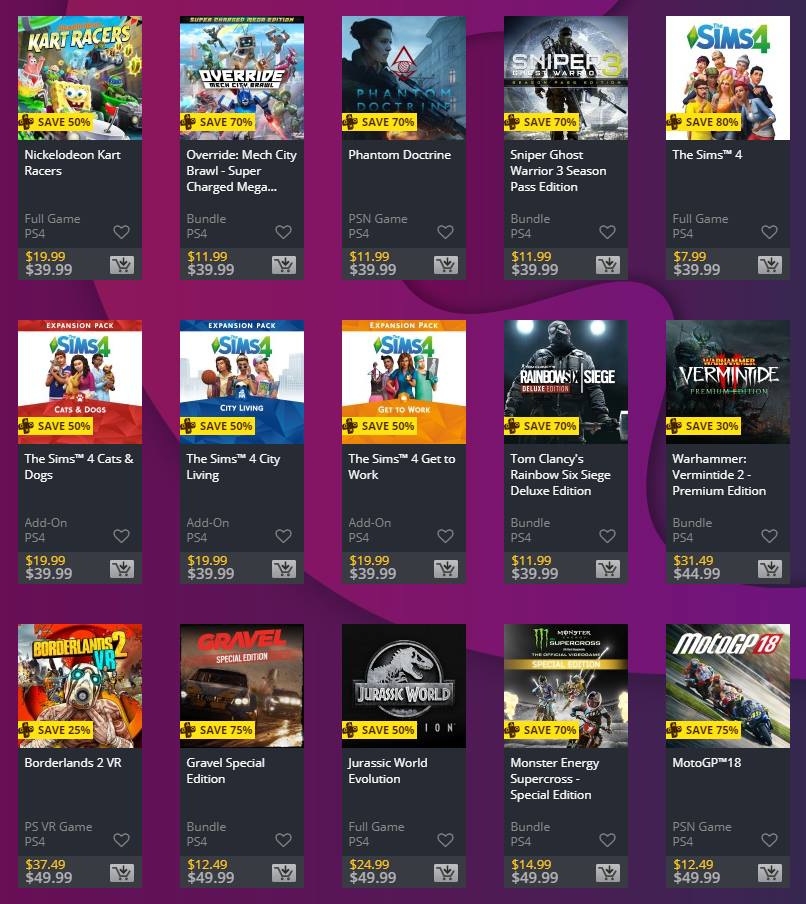Wishlist Override: Mech City Brawl heart
Screen dimensions: 806x904
coord(283,232)
